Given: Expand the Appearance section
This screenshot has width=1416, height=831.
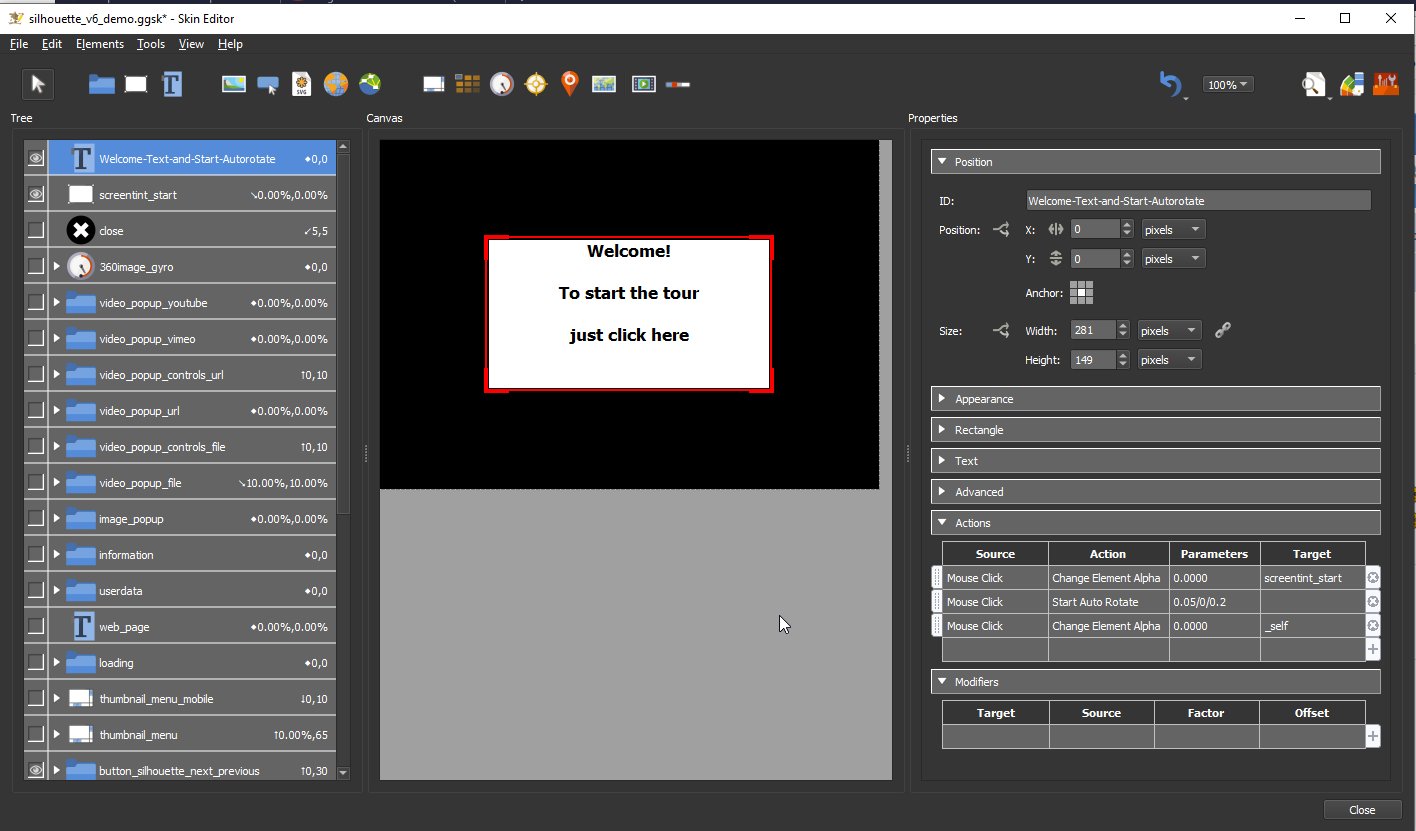Looking at the screenshot, I should coord(1155,399).
